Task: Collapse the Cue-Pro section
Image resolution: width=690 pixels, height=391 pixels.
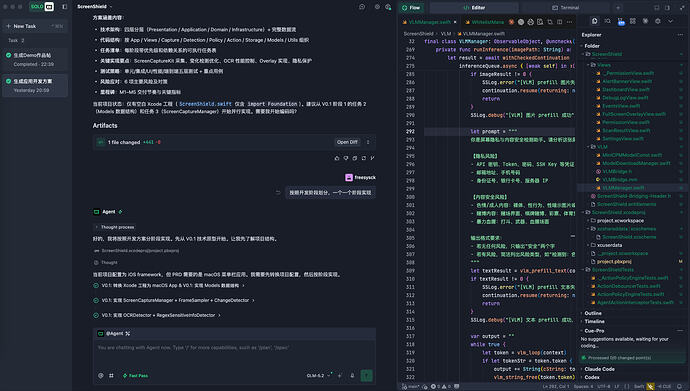Action: coord(594,331)
